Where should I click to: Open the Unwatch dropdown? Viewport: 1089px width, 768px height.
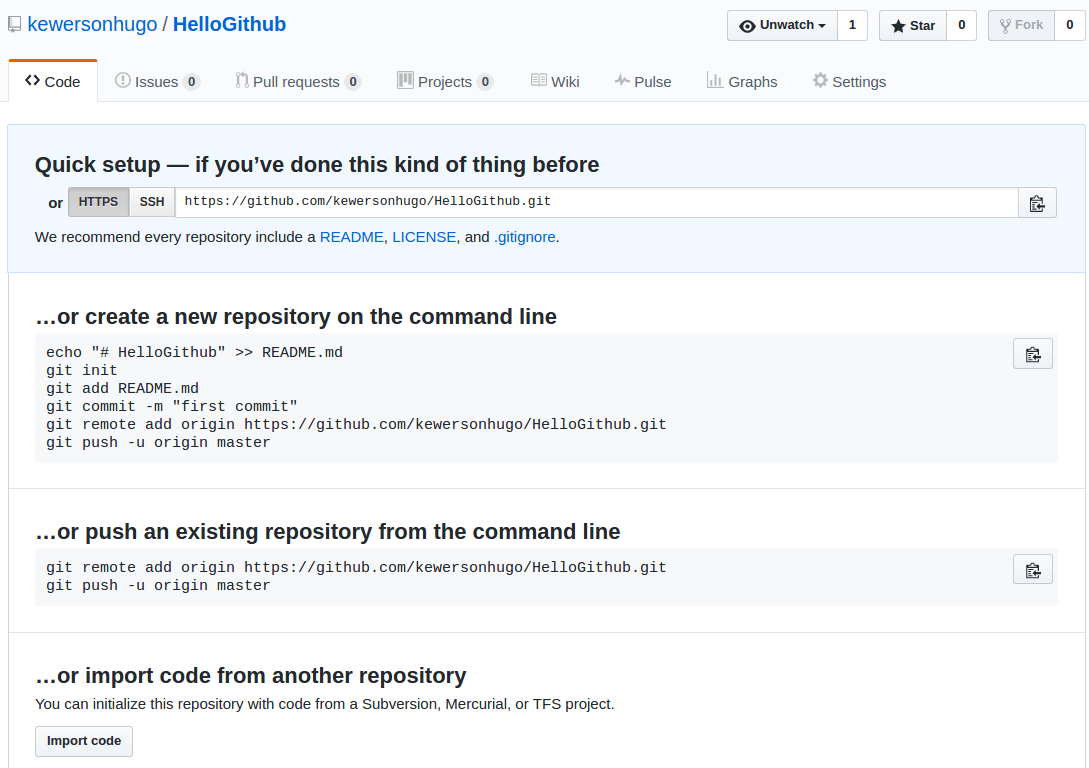pos(782,25)
